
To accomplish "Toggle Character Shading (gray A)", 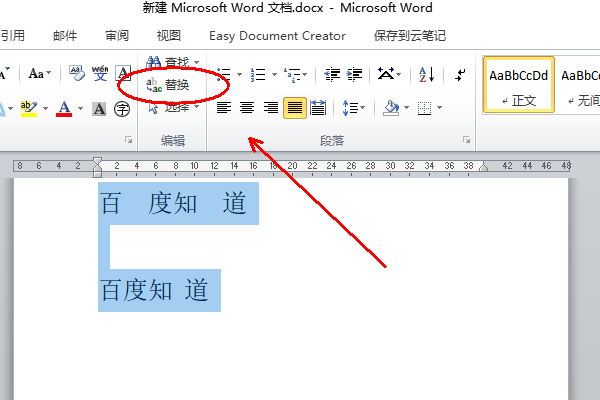I will (x=99, y=109).
